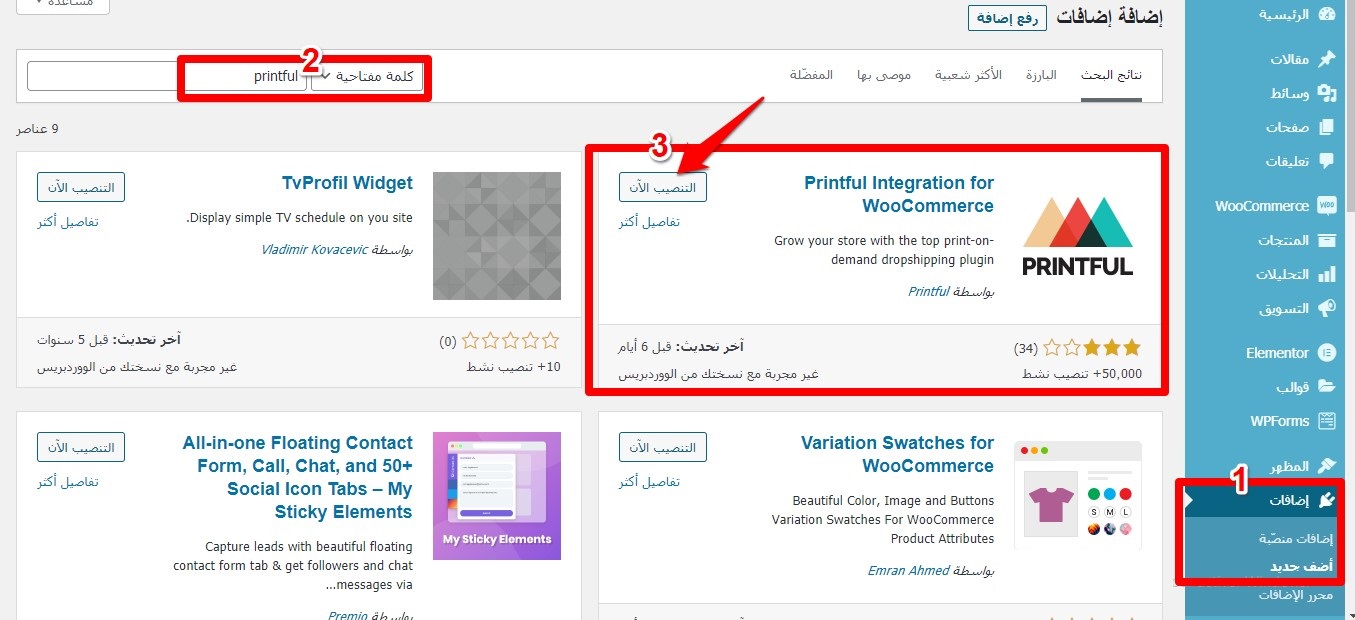This screenshot has height=620, width=1355.
Task: Open تفاصيل أكثر for Floating Contact Form
Action: (68, 482)
